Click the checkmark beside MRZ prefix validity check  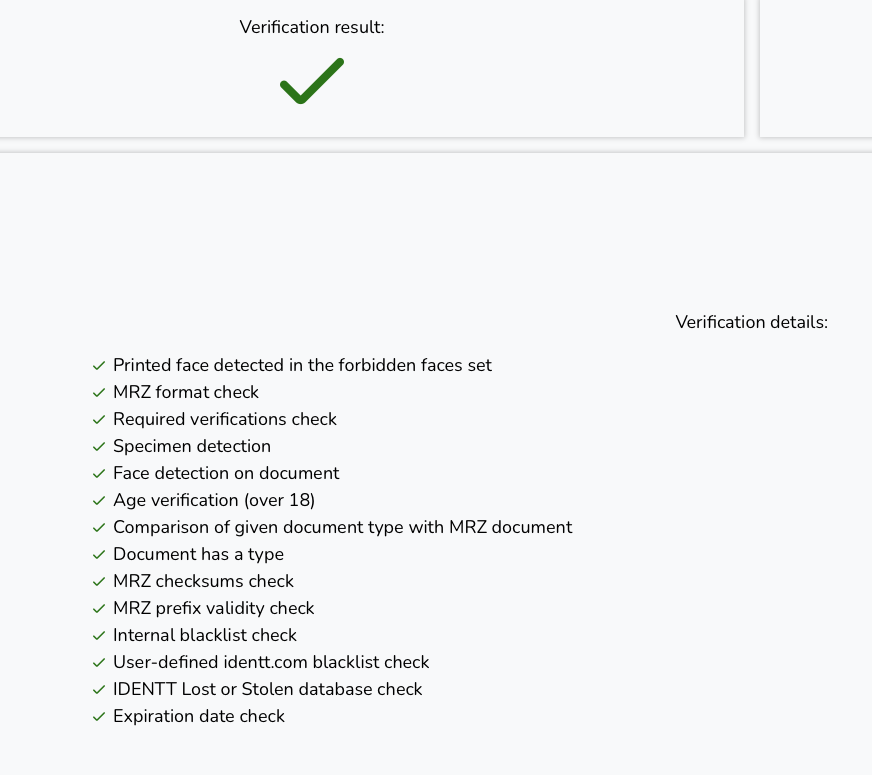click(x=99, y=609)
